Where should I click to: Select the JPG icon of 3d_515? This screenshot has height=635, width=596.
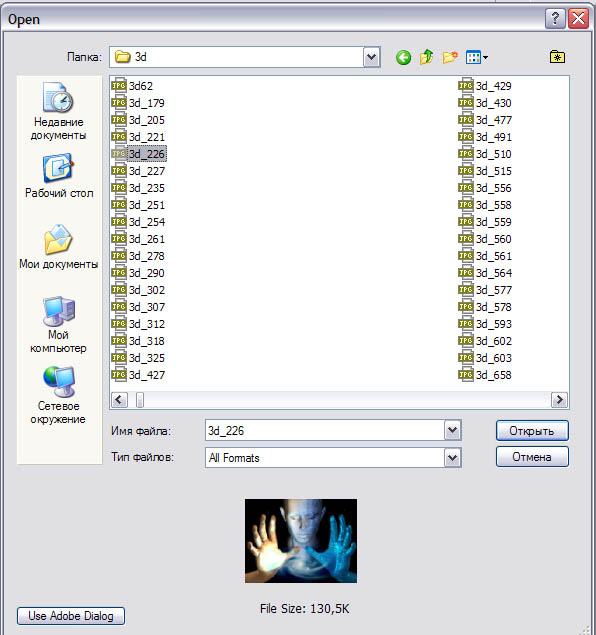pyautogui.click(x=466, y=170)
